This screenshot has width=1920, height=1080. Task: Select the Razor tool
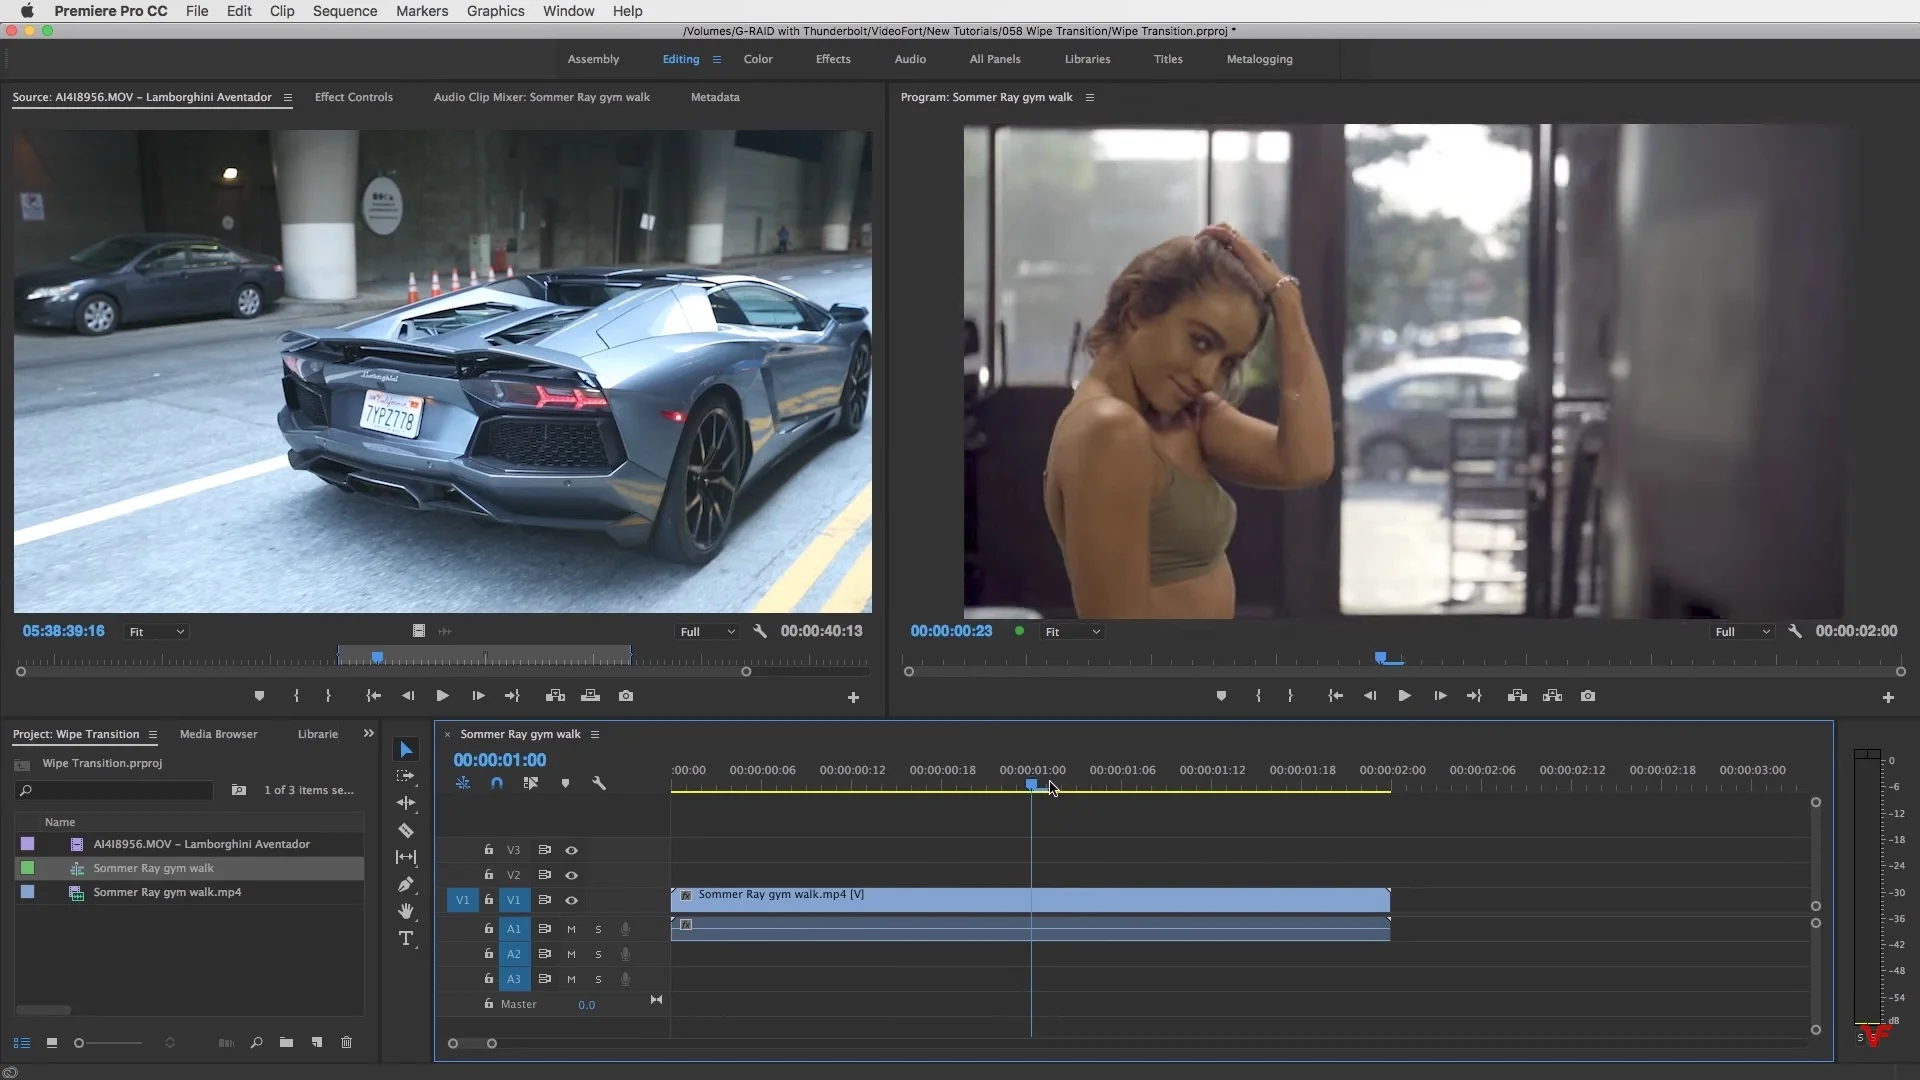tap(406, 830)
